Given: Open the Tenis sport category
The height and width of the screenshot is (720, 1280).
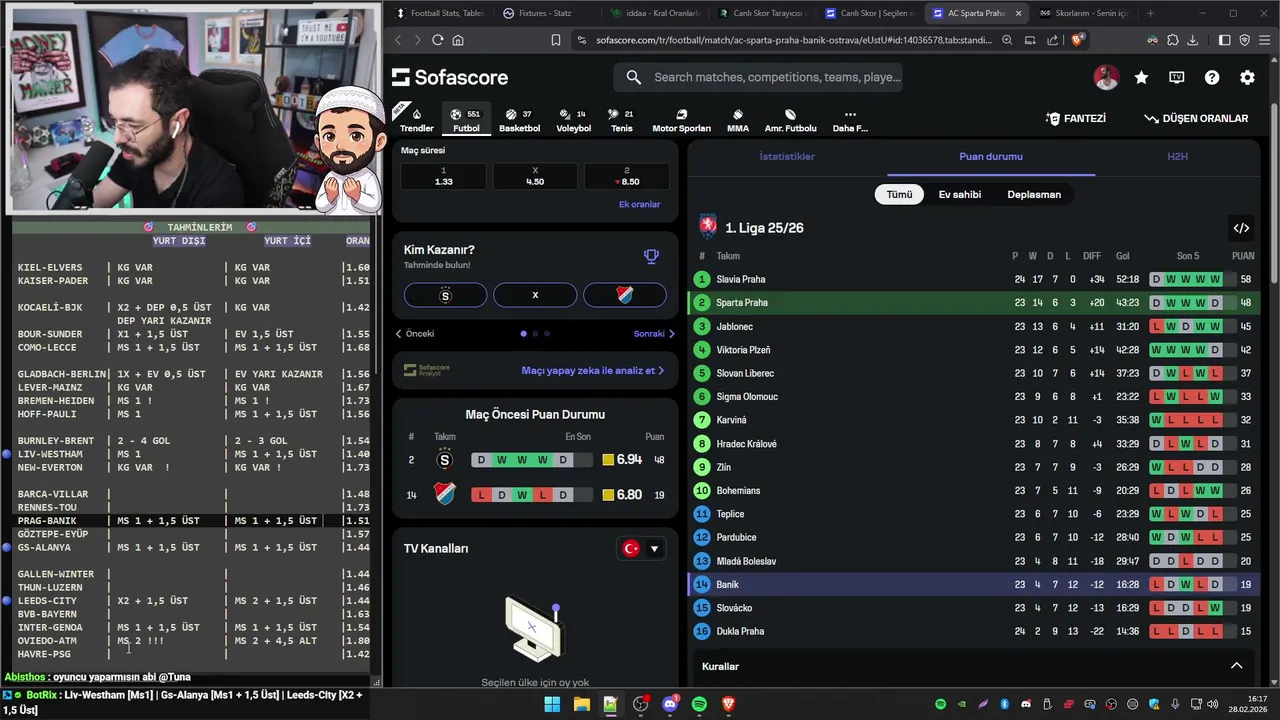Looking at the screenshot, I should [x=622, y=120].
